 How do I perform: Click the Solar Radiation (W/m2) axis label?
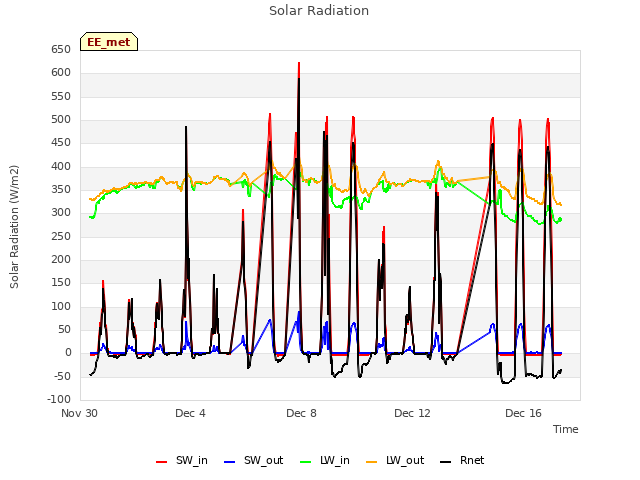click(14, 227)
